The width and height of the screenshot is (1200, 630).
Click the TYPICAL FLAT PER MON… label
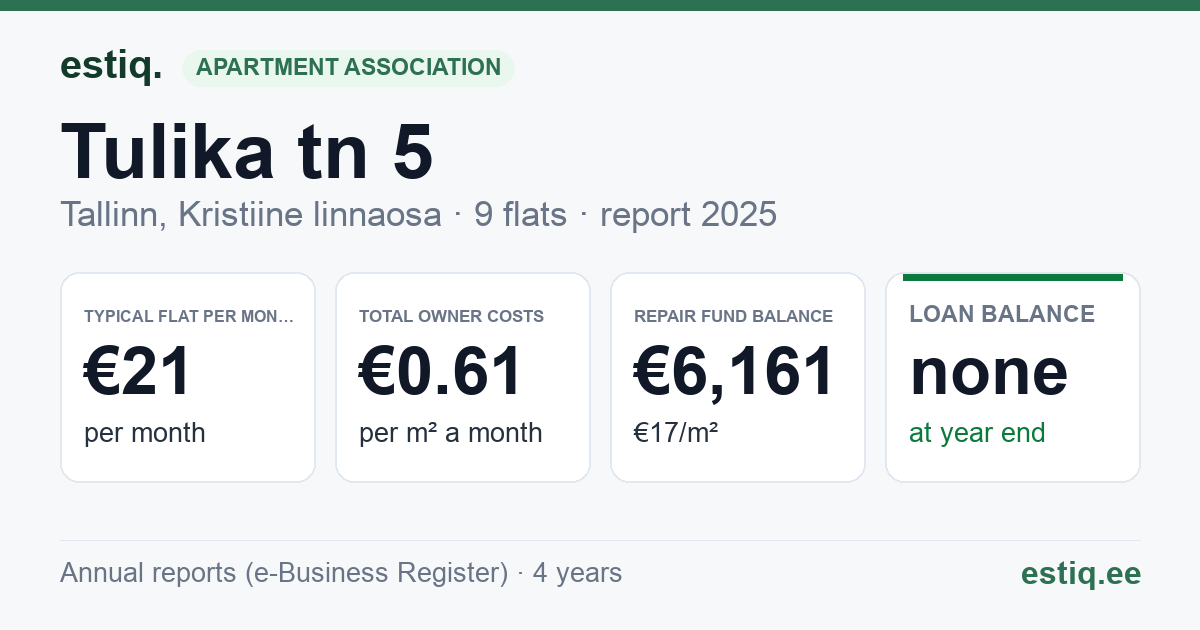coord(189,316)
